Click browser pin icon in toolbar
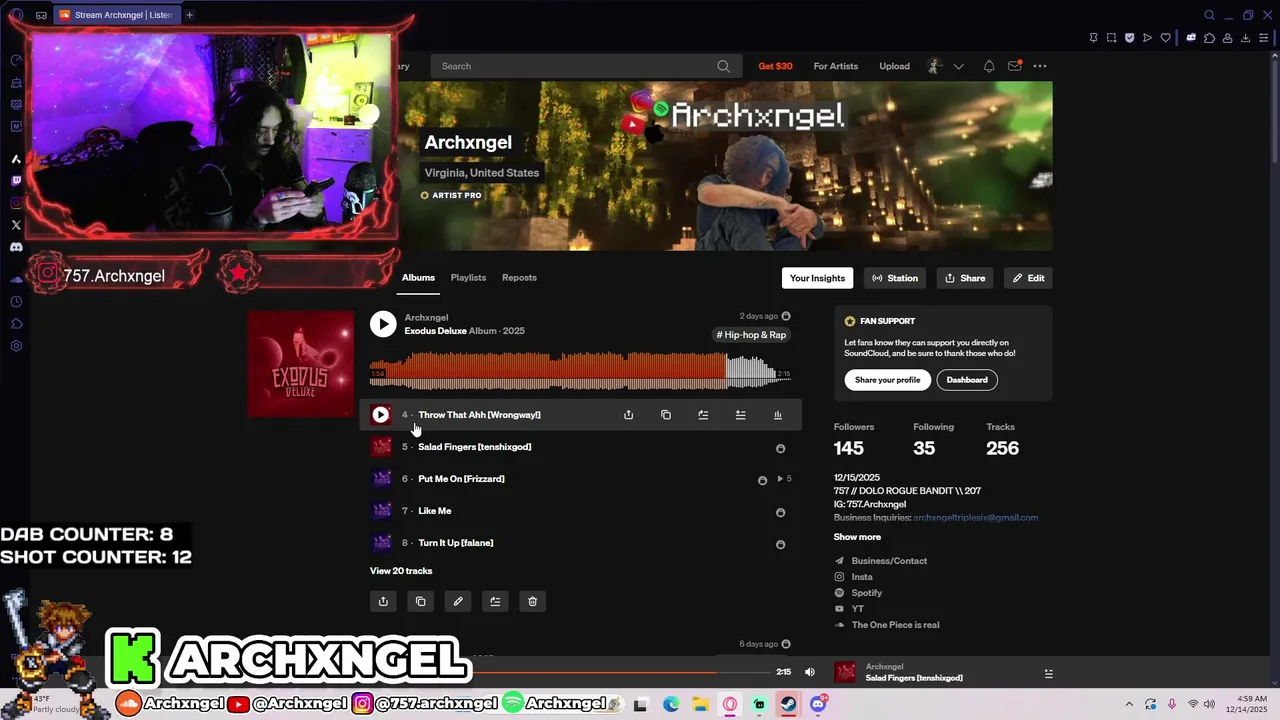The image size is (1280, 720). pos(1093,38)
